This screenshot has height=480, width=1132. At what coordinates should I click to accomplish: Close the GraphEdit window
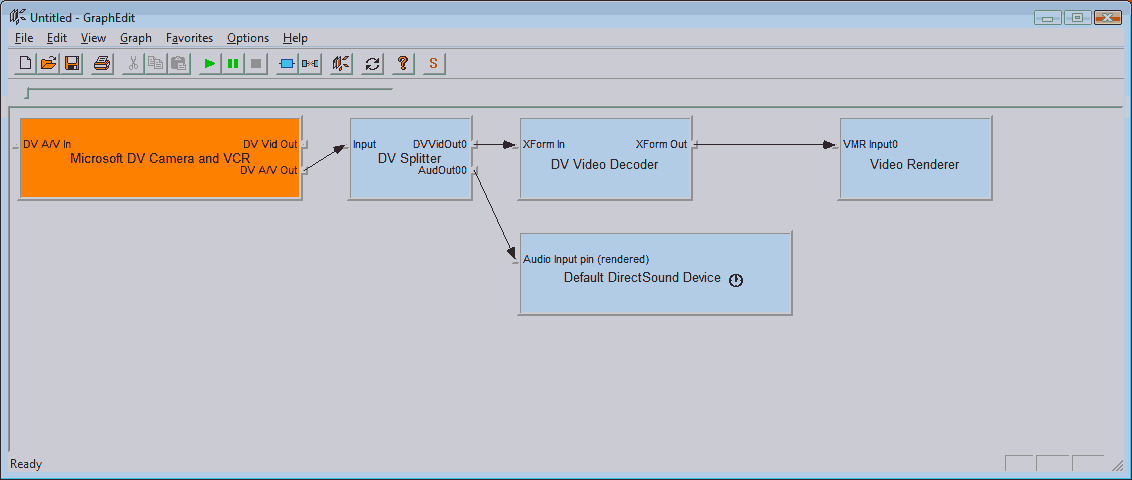1107,17
